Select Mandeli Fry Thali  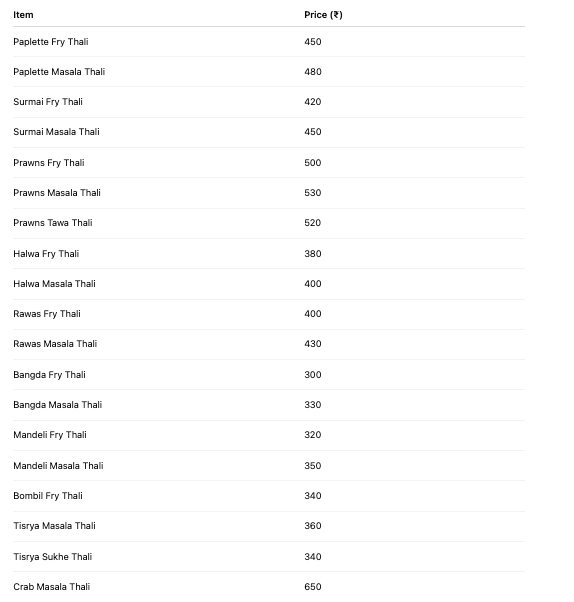click(50, 435)
